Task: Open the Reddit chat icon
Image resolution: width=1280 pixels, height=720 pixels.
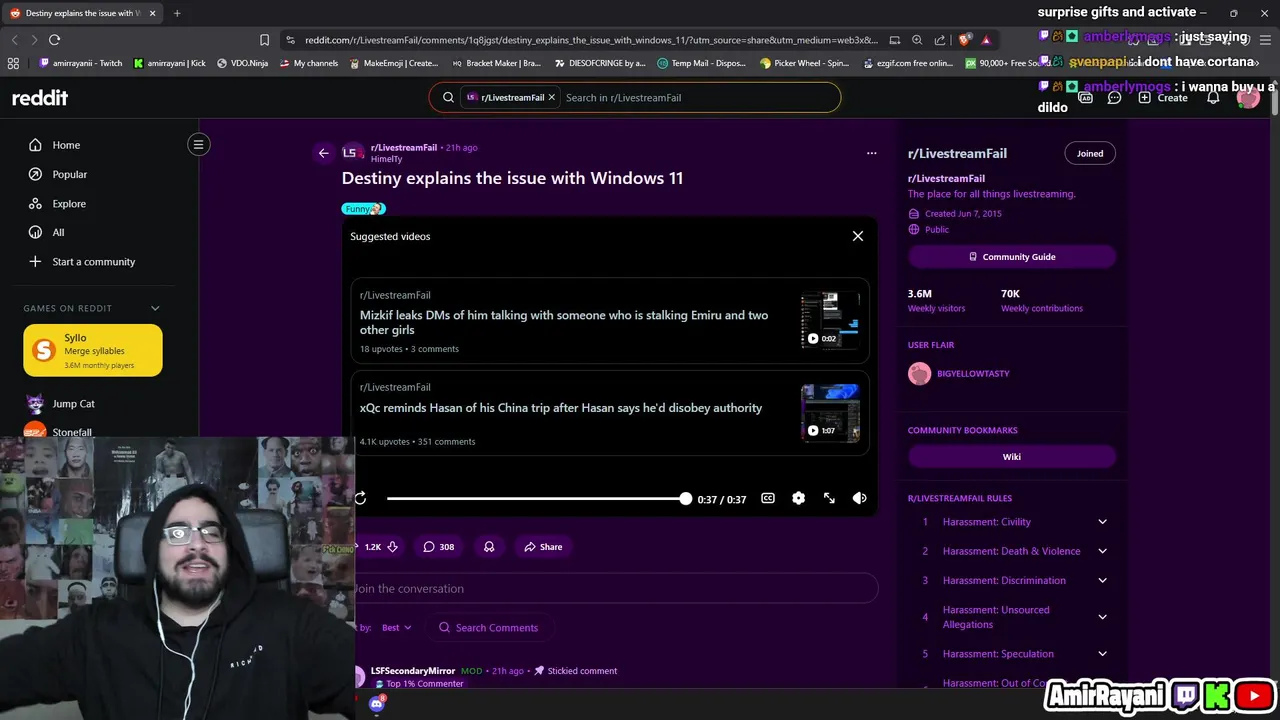Action: pyautogui.click(x=1114, y=98)
